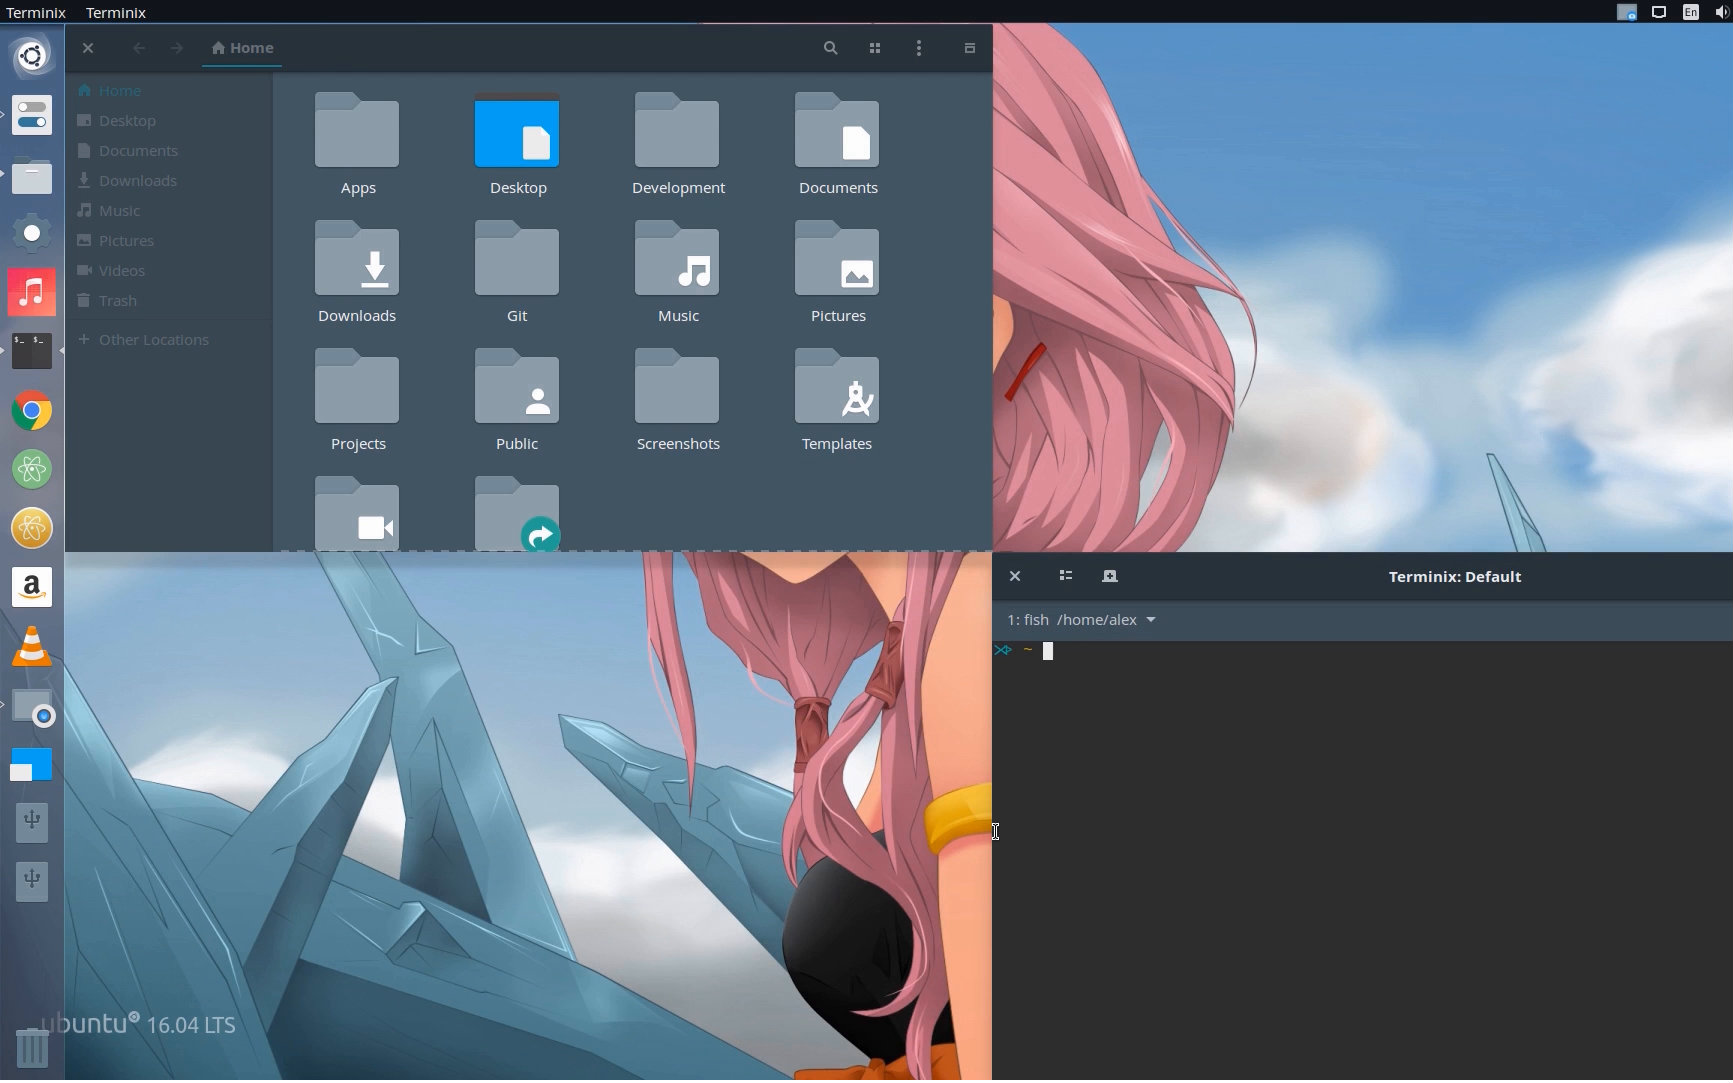The height and width of the screenshot is (1083, 1733).
Task: Launch the music player from launcher
Action: pyautogui.click(x=32, y=292)
